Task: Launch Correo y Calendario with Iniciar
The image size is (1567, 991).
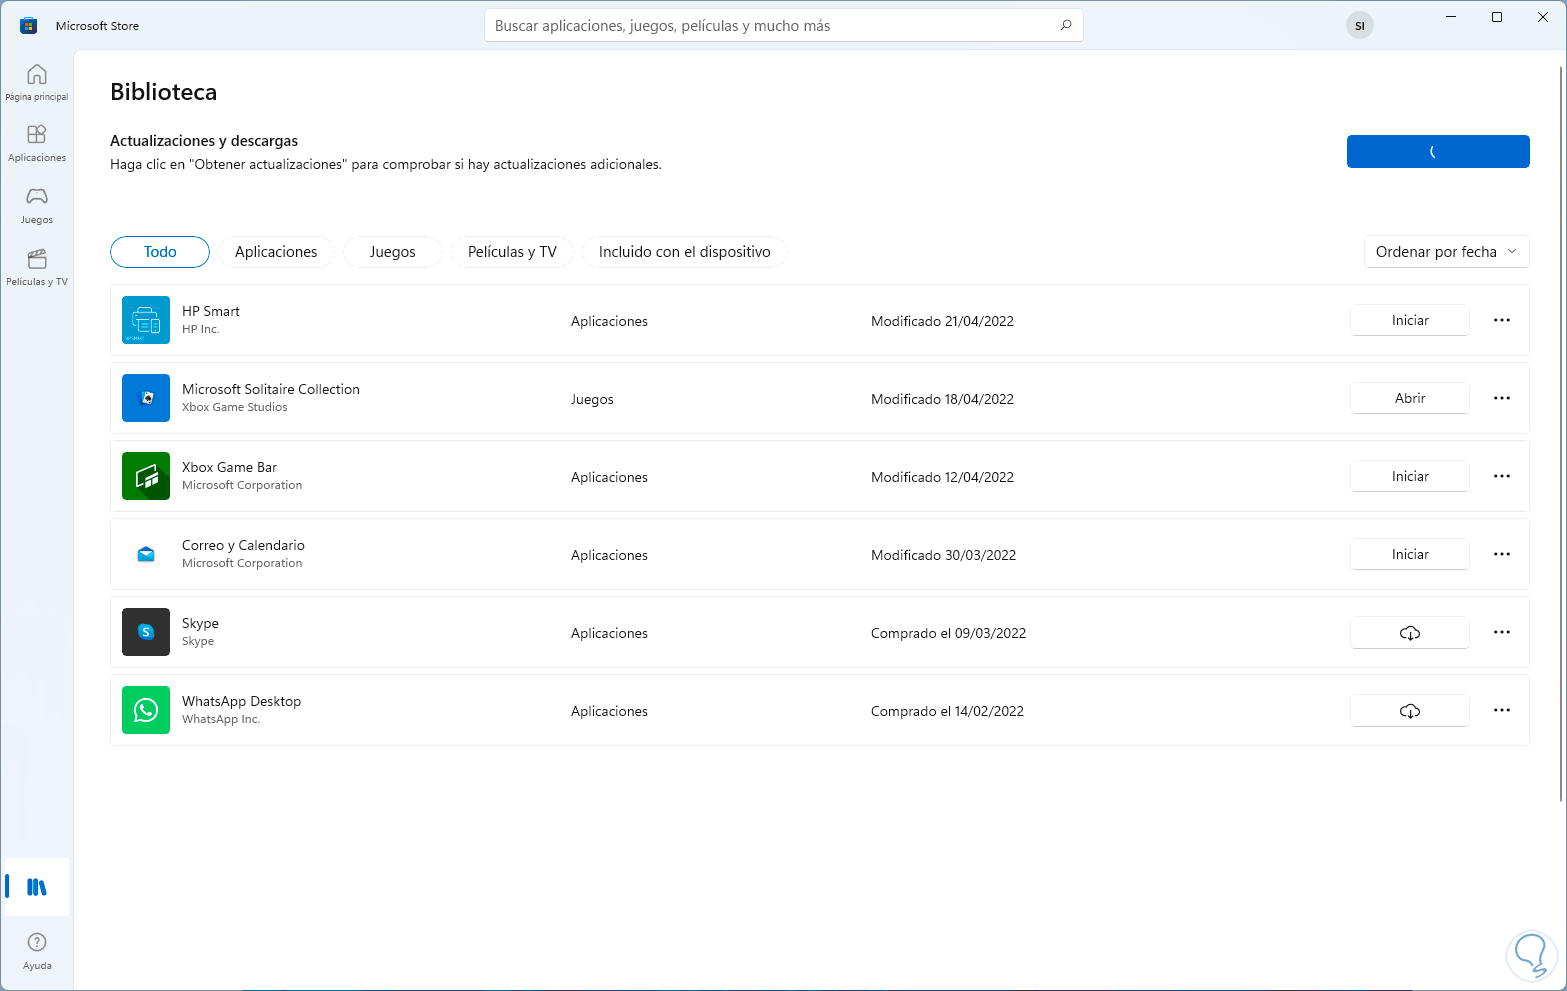Action: (1409, 555)
